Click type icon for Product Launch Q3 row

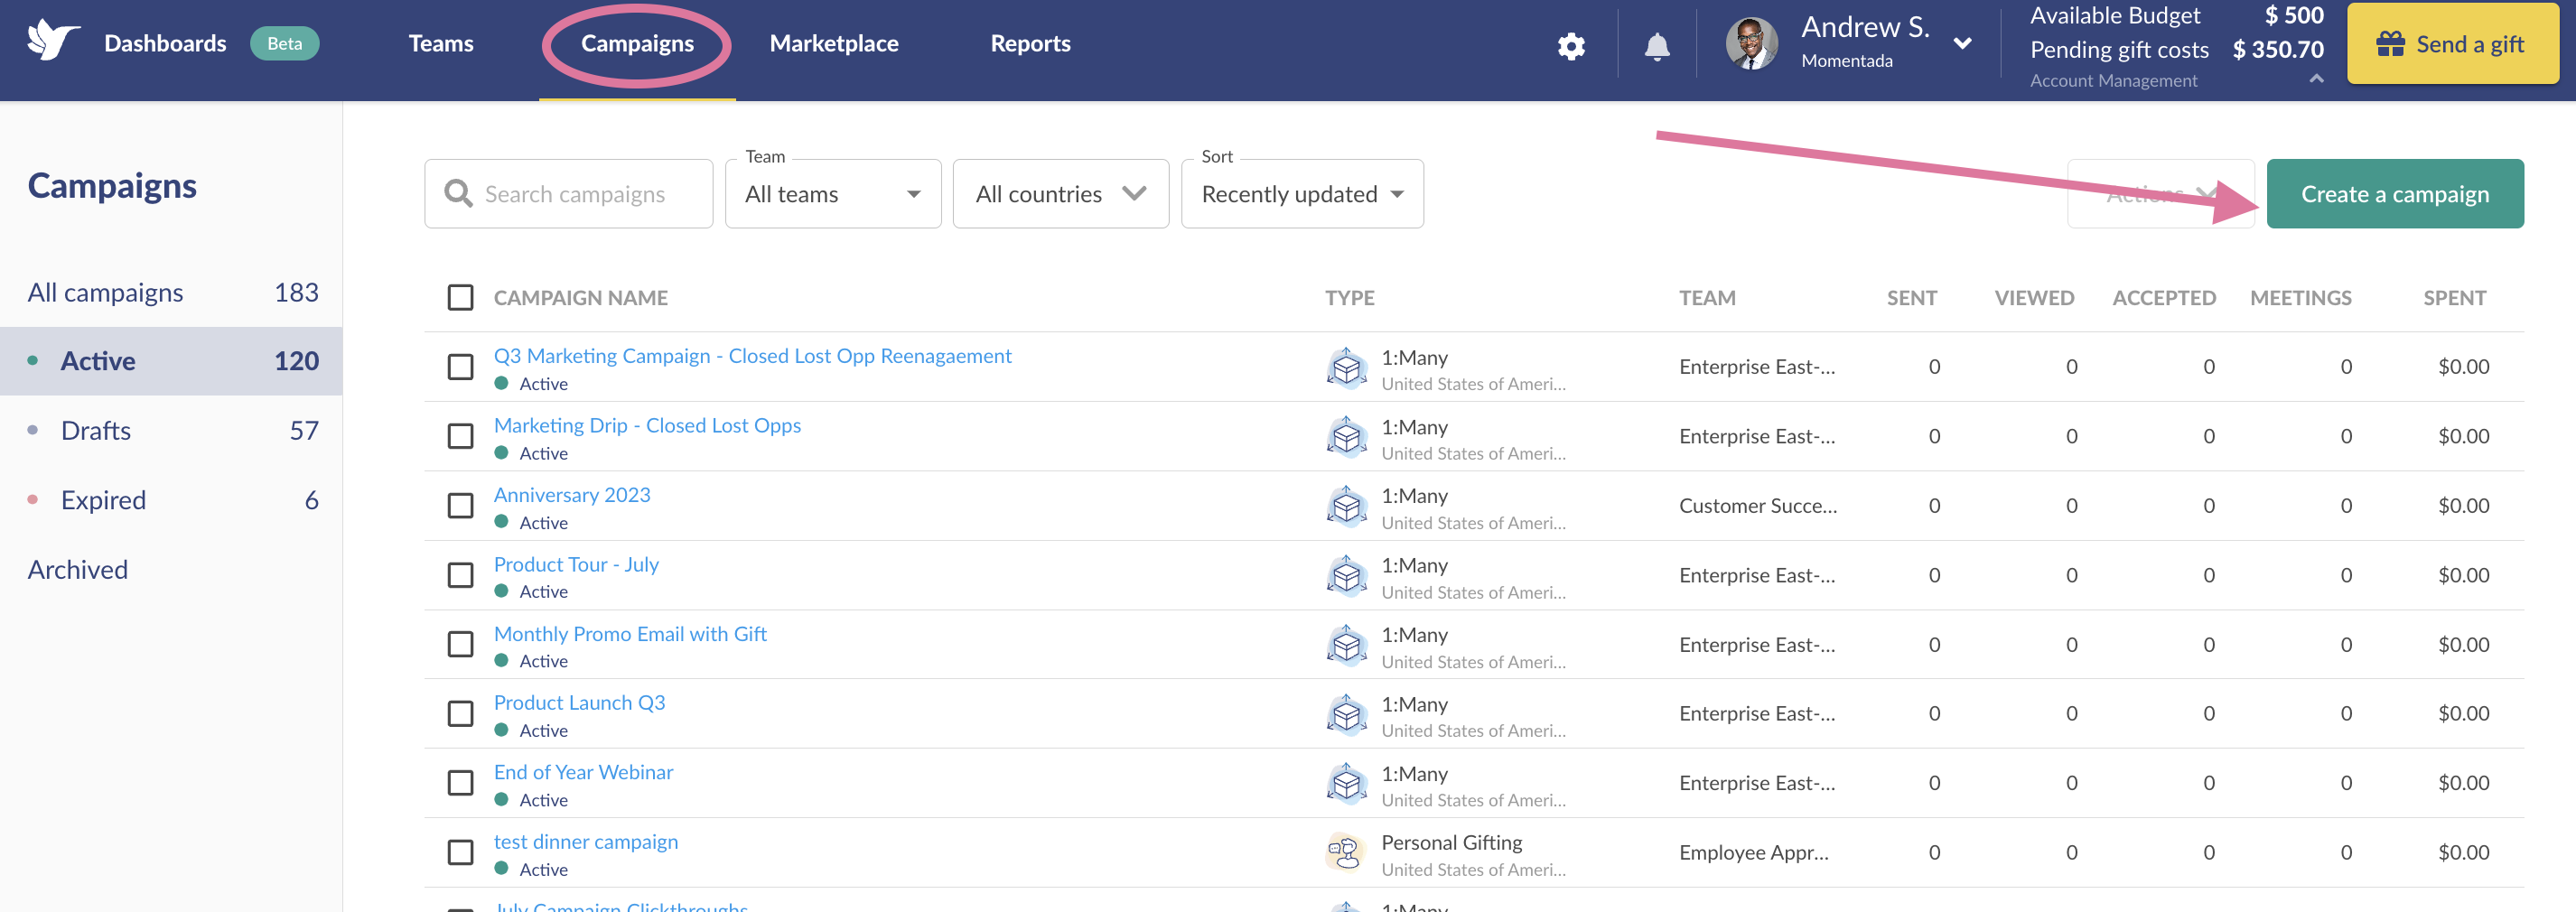pyautogui.click(x=1346, y=715)
